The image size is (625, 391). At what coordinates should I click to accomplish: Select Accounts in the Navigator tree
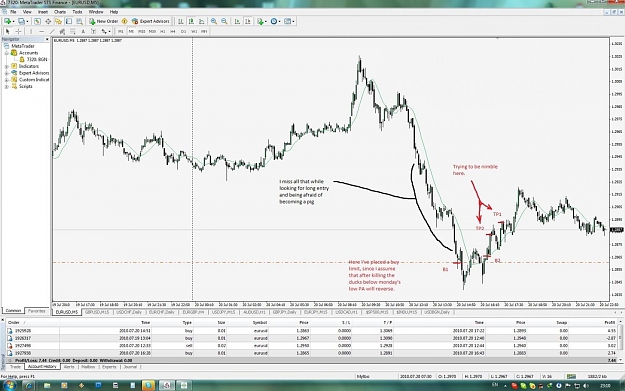point(28,53)
